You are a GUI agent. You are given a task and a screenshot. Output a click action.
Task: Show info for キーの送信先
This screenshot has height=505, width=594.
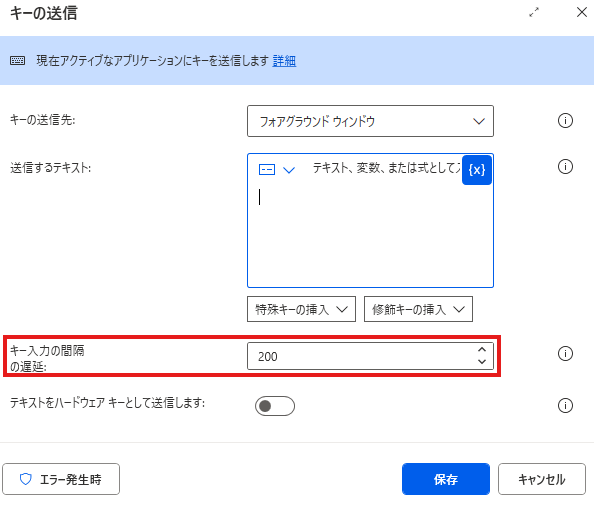tap(565, 121)
